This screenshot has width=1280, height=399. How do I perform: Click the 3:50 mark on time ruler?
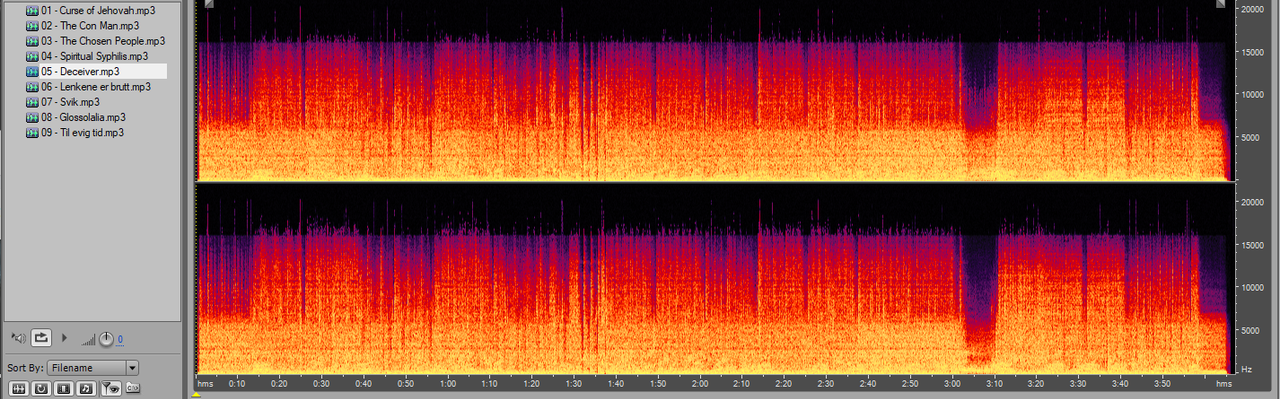coord(1161,384)
